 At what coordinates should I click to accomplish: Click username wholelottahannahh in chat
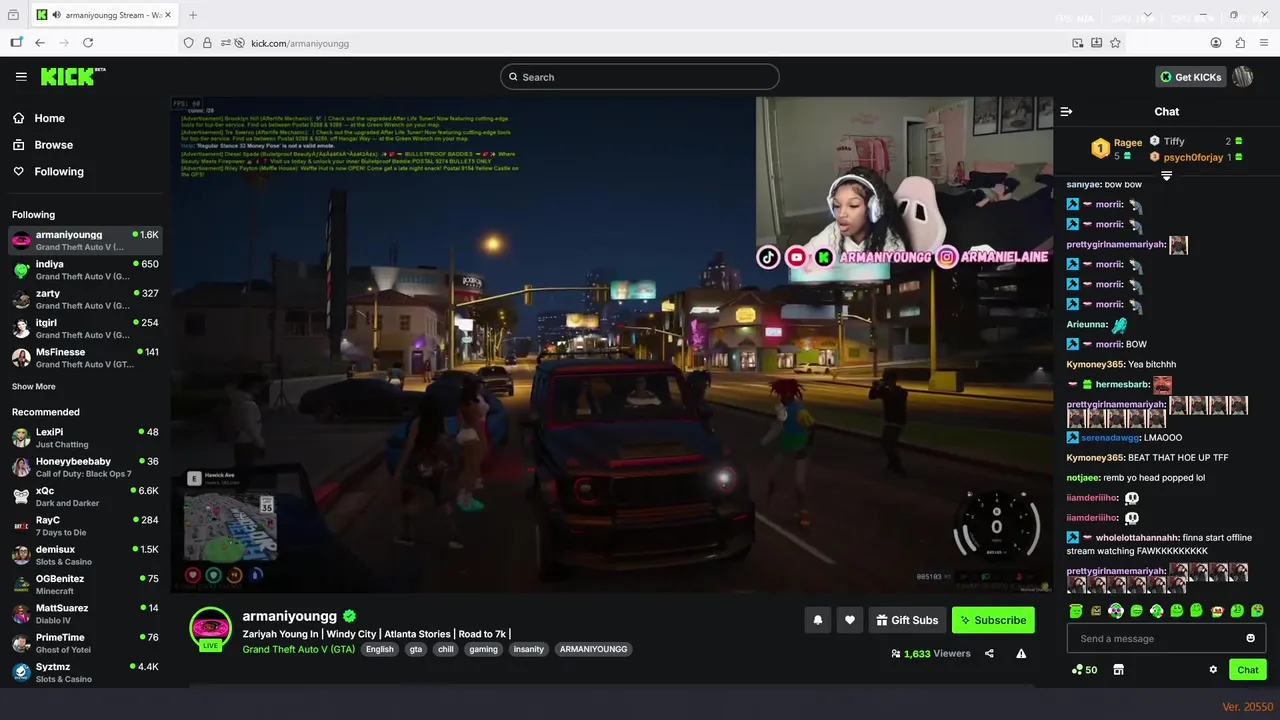coord(1137,538)
